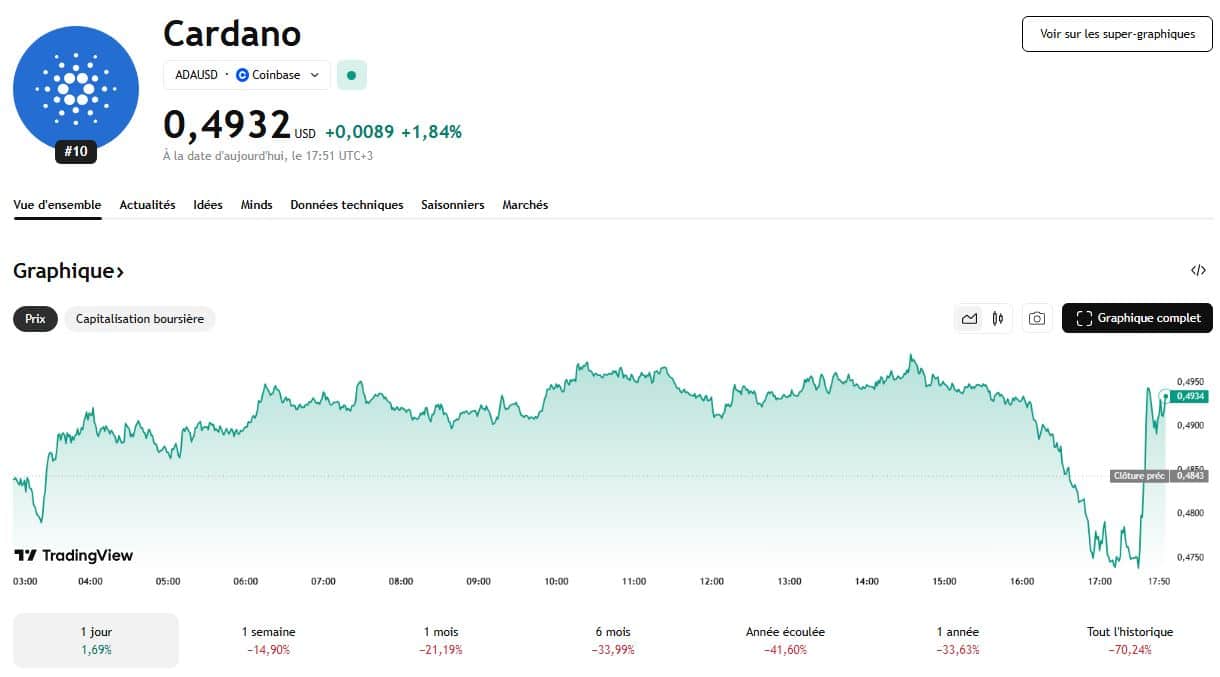Take a chart snapshot with camera icon
The image size is (1220, 677).
pyautogui.click(x=1037, y=319)
